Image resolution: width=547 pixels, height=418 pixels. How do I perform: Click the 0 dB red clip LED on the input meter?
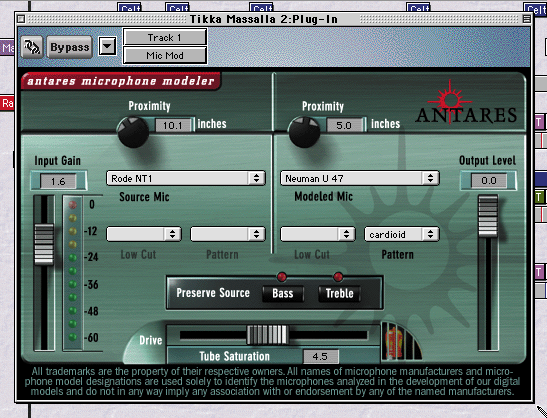(73, 204)
